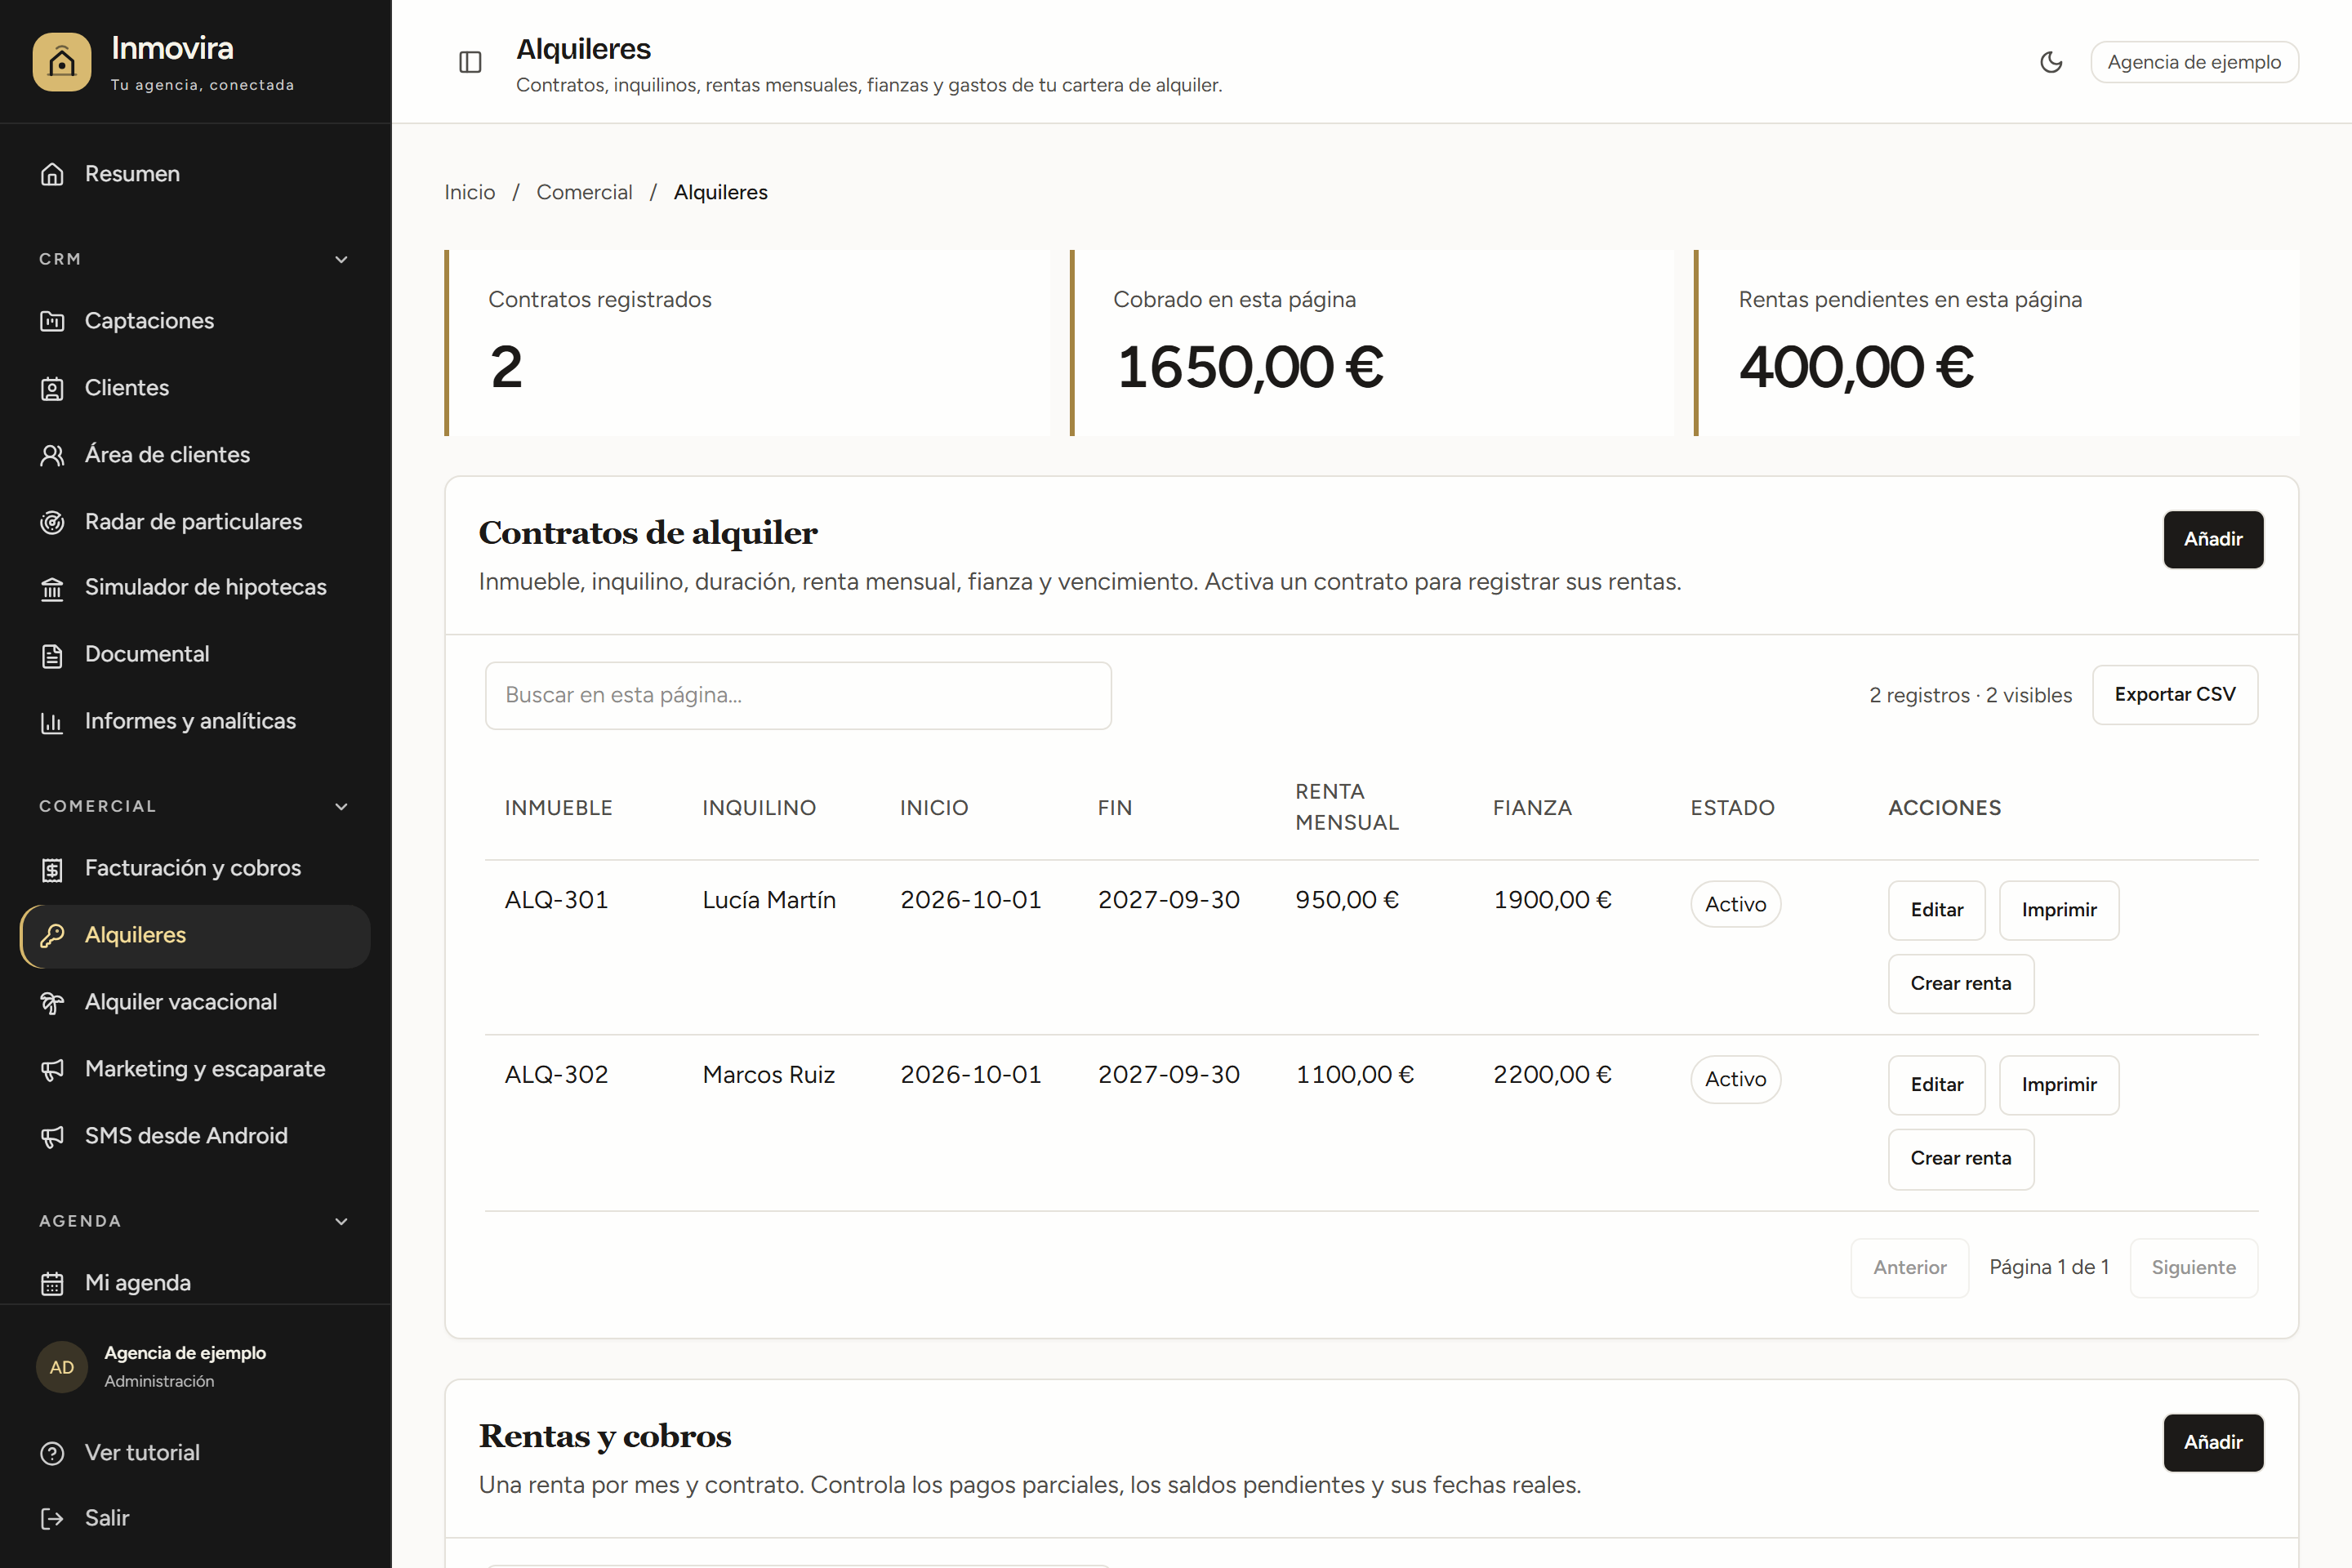This screenshot has width=2352, height=1568.
Task: Click the Simulador de hipotecas bank icon
Action: (52, 588)
